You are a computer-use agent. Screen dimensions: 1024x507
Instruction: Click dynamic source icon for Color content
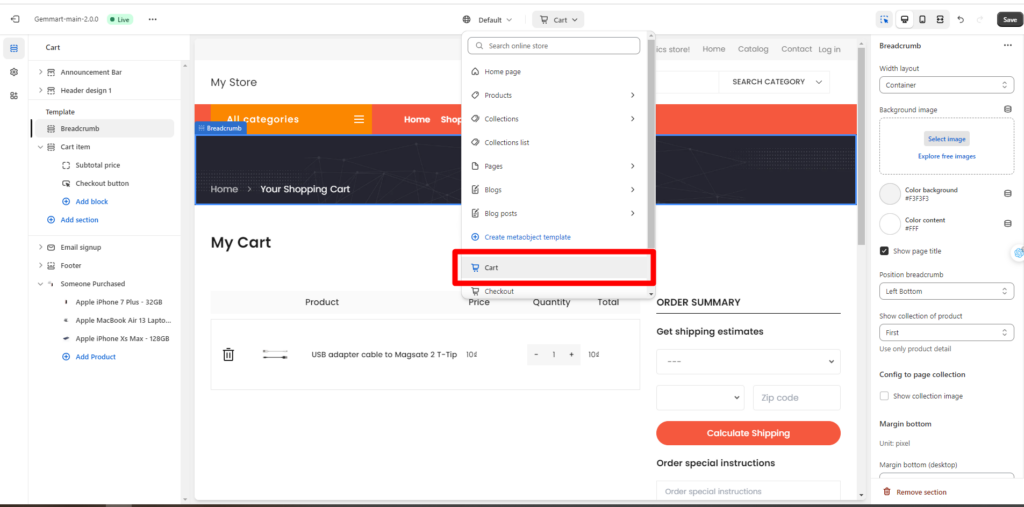1007,223
